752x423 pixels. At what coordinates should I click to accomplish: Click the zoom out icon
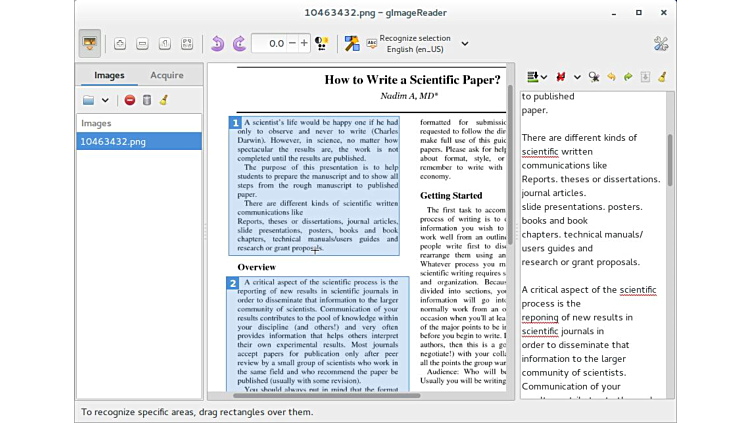[142, 44]
